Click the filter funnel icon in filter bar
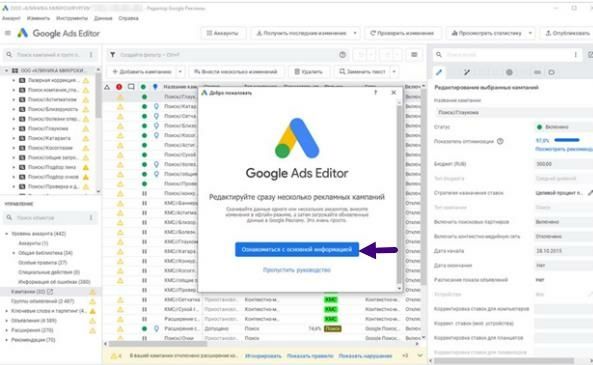This screenshot has width=593, height=365. pos(113,55)
